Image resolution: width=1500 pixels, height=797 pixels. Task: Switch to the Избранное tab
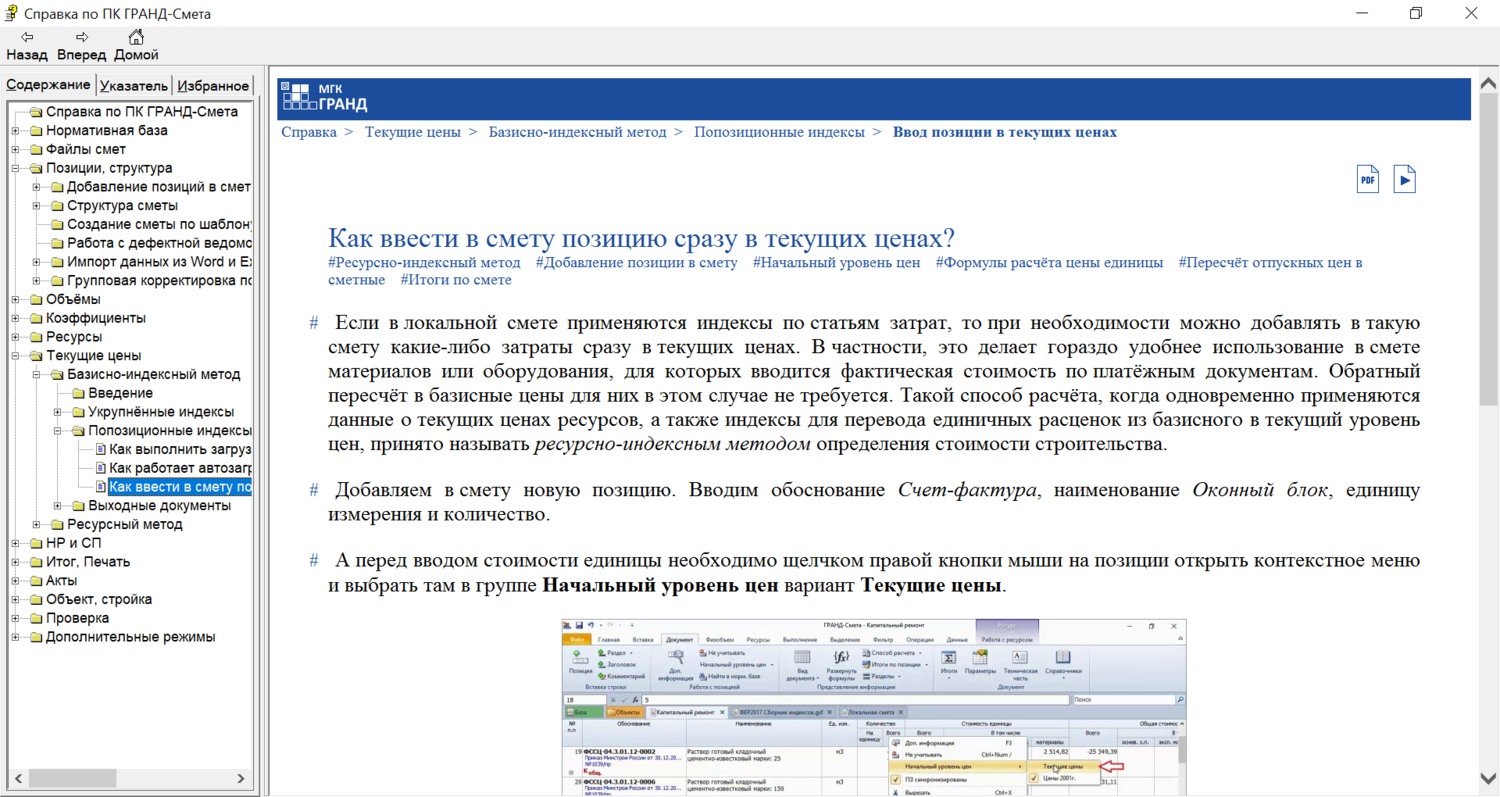[x=212, y=86]
